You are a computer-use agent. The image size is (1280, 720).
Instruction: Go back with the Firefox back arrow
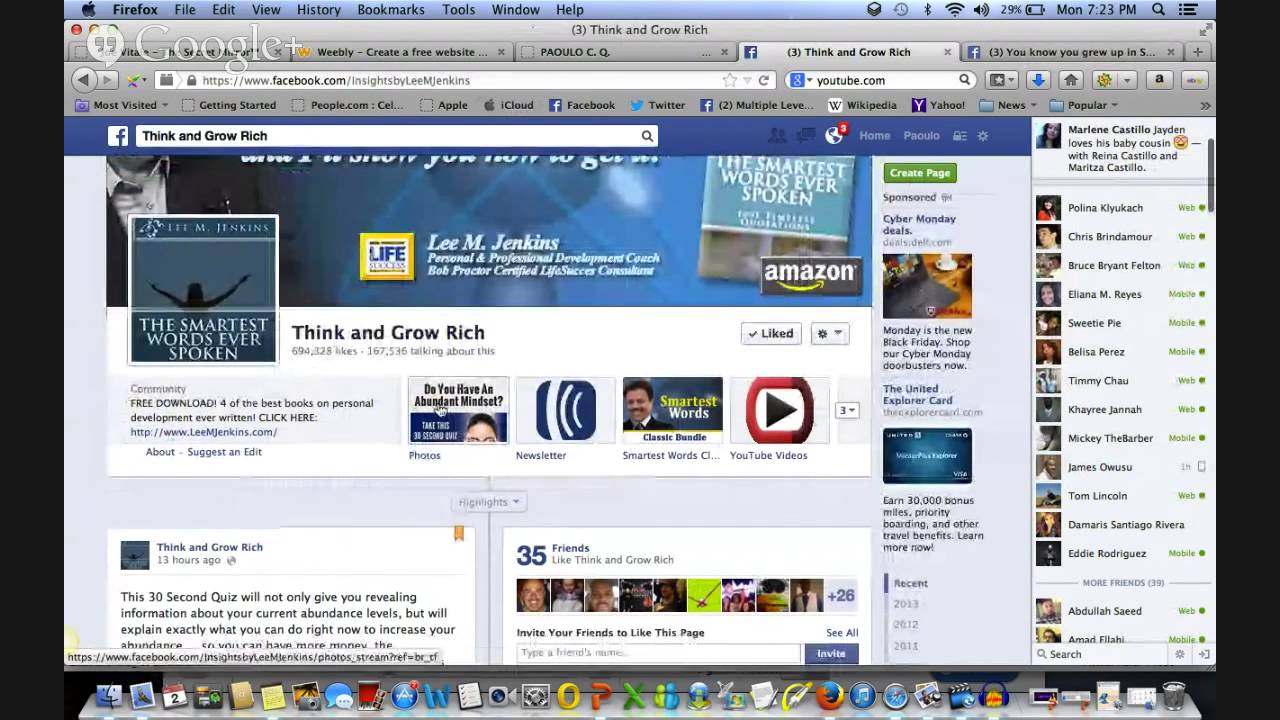point(84,80)
